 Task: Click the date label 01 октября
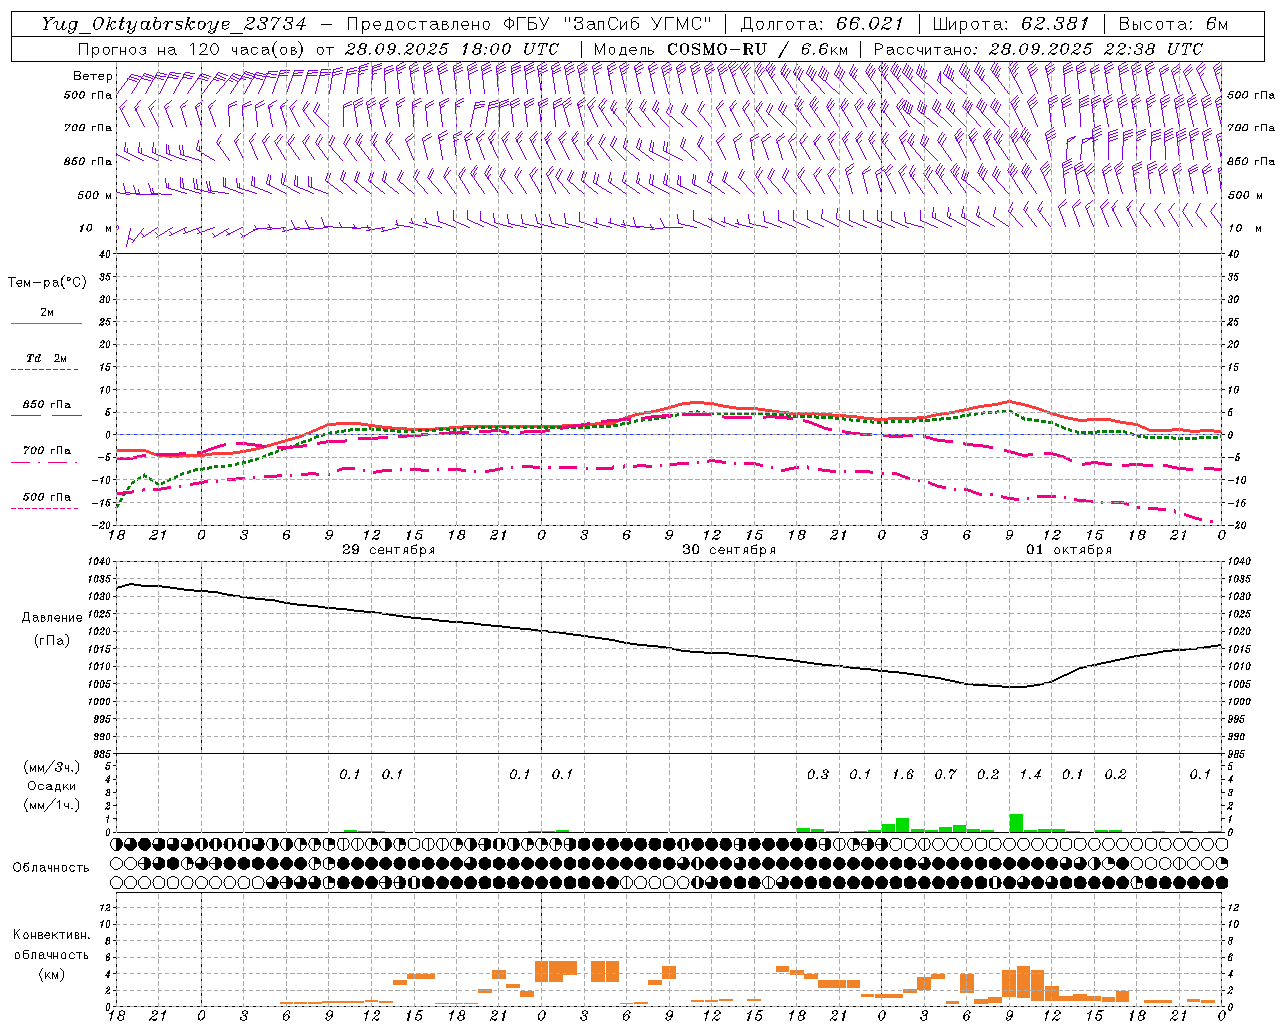1069,550
